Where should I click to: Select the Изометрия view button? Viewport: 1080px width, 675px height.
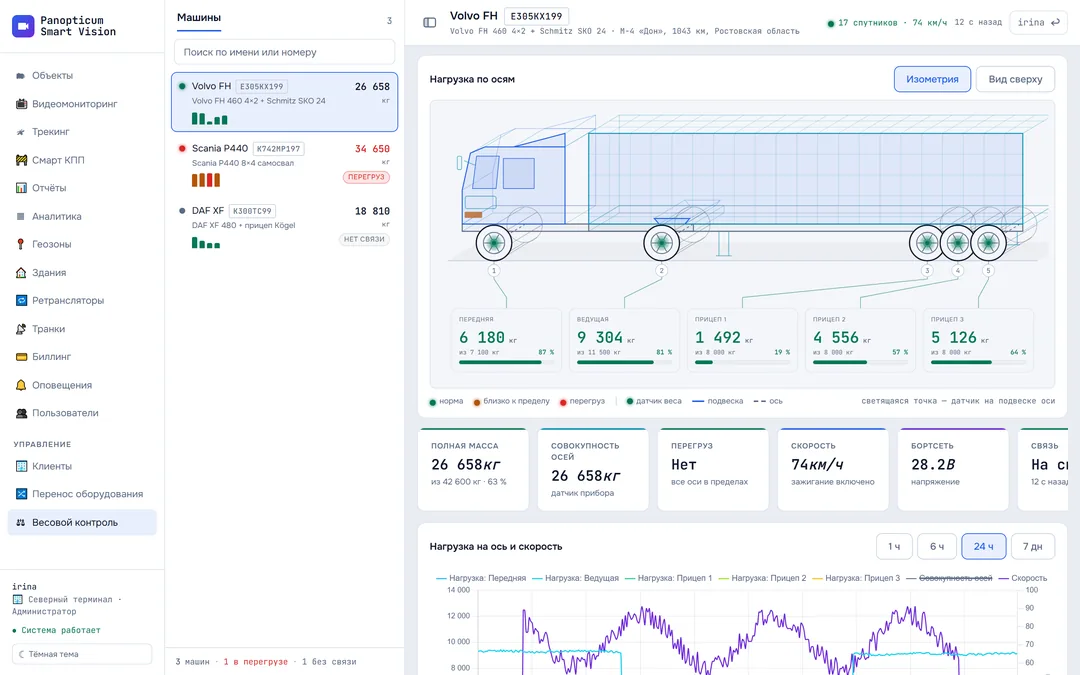point(933,79)
